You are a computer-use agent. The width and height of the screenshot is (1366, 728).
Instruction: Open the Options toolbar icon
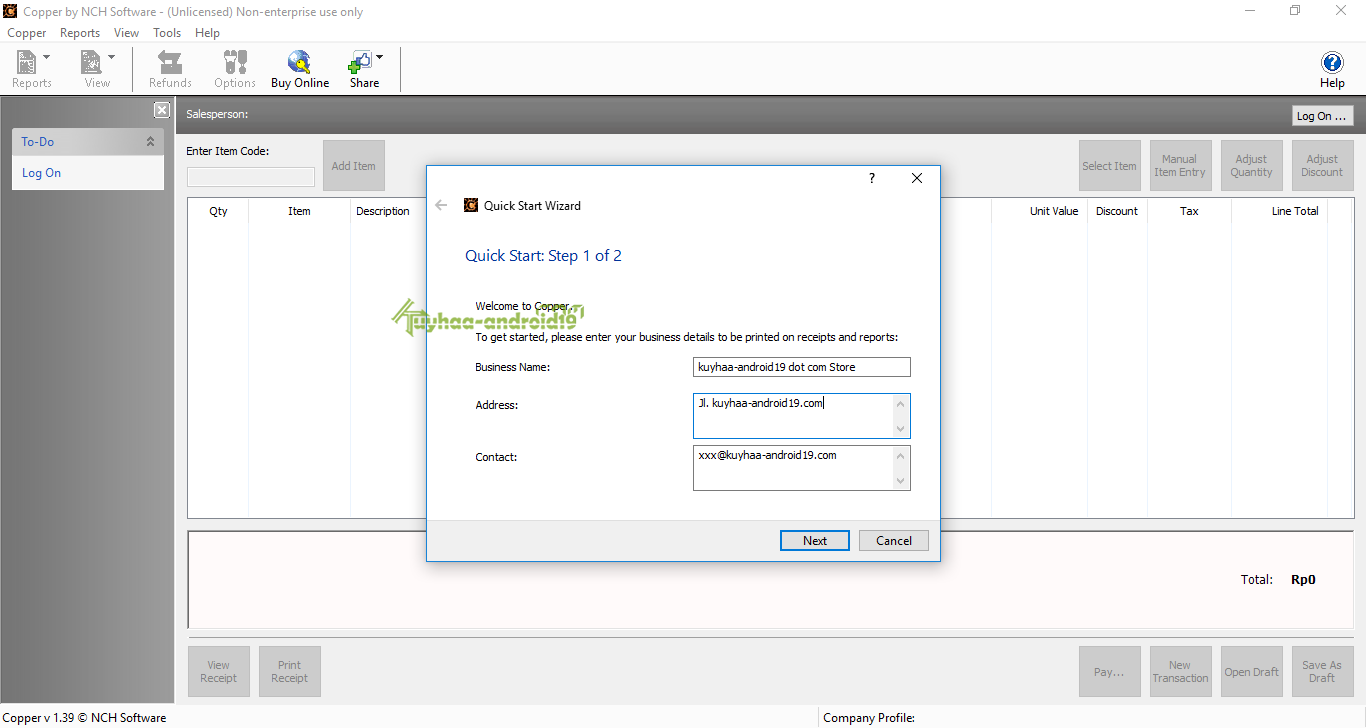click(x=235, y=69)
